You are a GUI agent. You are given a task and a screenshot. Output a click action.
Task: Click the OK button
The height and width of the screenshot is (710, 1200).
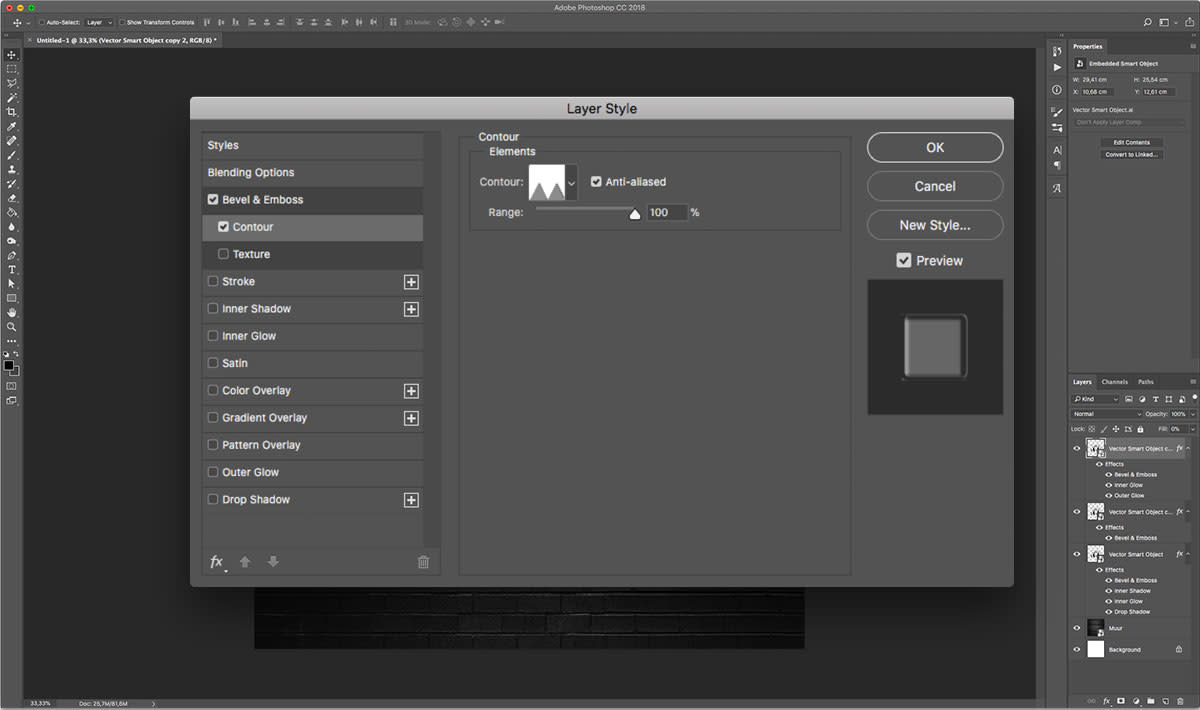tap(935, 147)
